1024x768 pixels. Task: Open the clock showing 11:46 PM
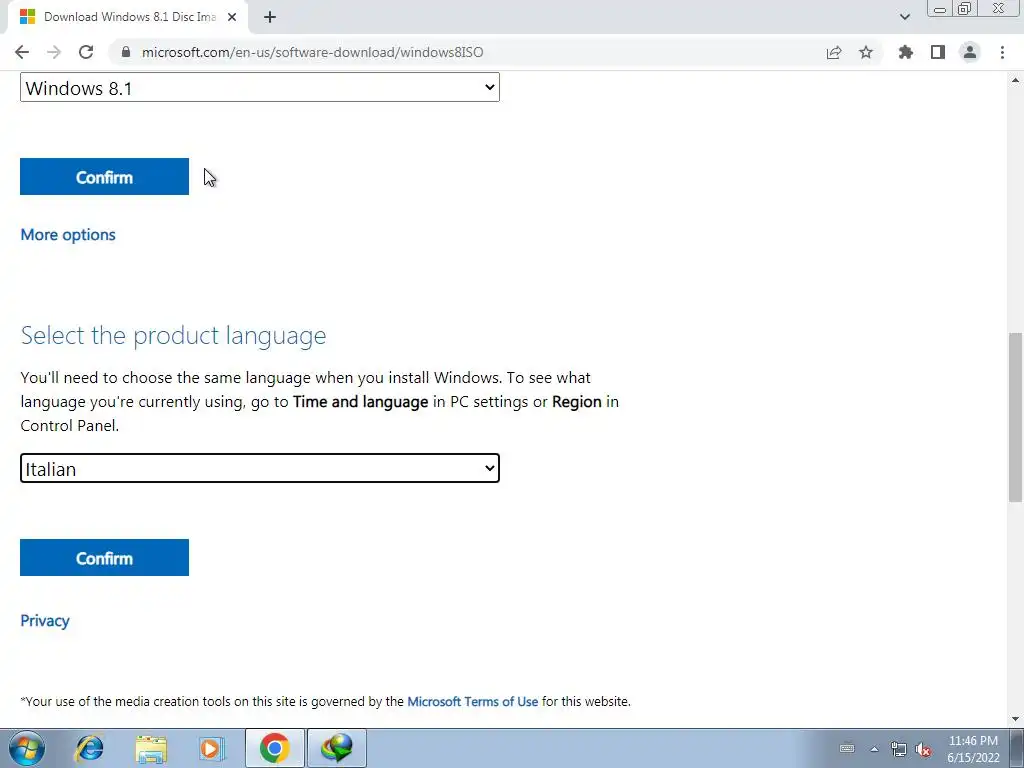(x=973, y=749)
